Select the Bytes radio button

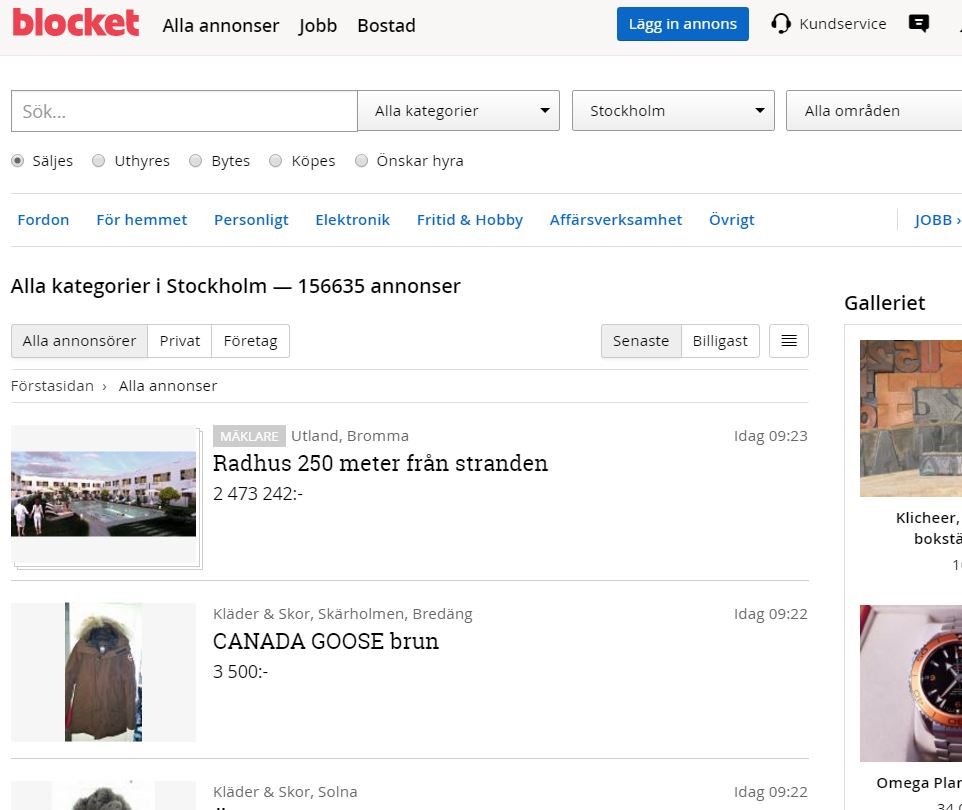[195, 161]
